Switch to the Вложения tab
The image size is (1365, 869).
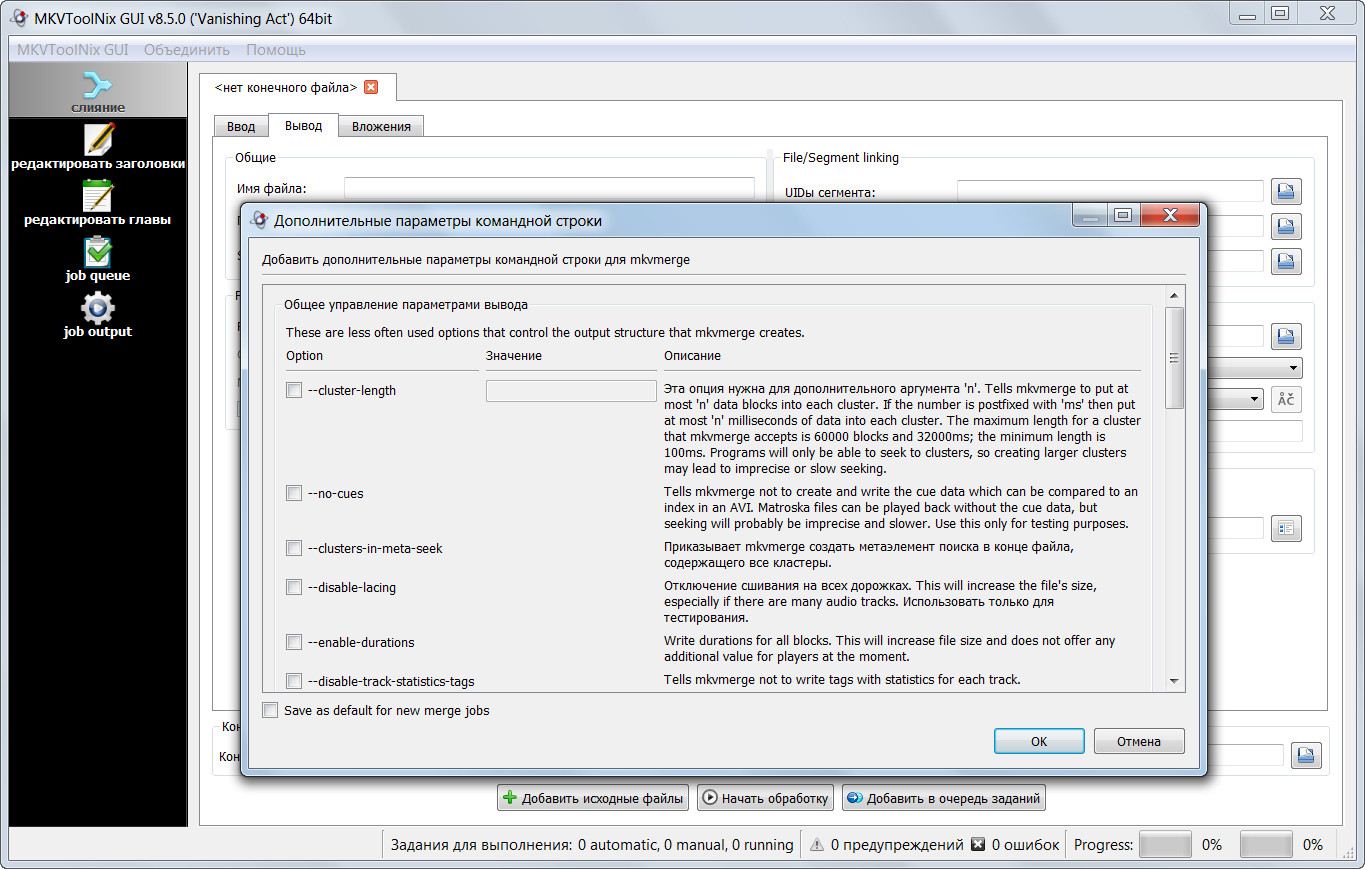coord(381,127)
